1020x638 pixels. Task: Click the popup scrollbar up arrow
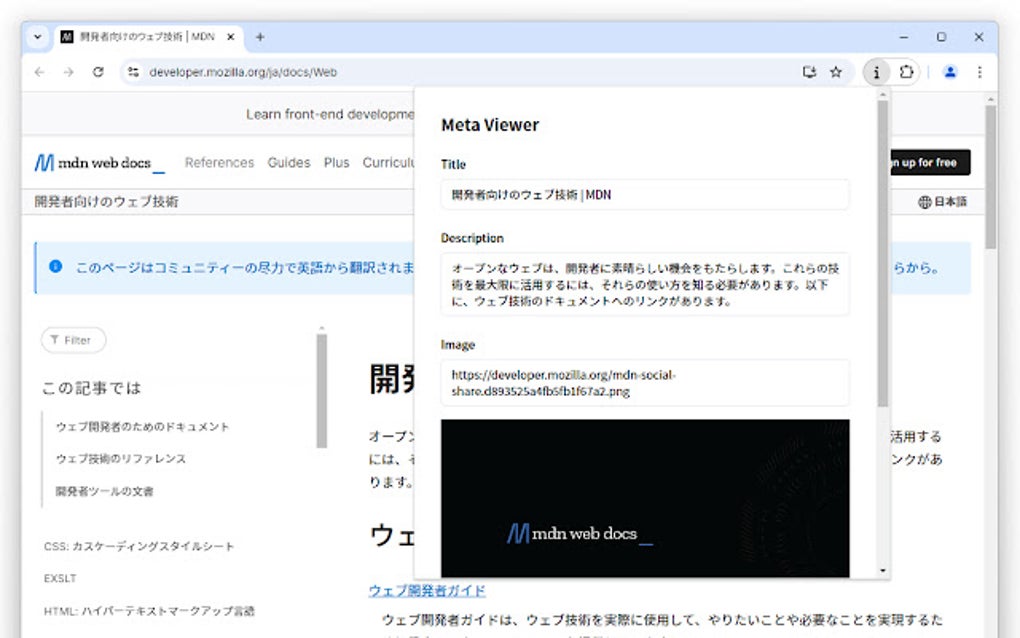(883, 95)
